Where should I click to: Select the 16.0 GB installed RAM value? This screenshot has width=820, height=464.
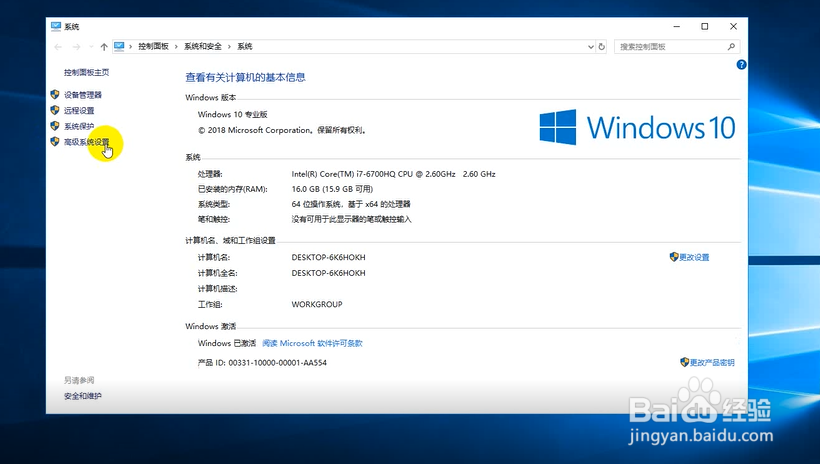pyautogui.click(x=332, y=189)
